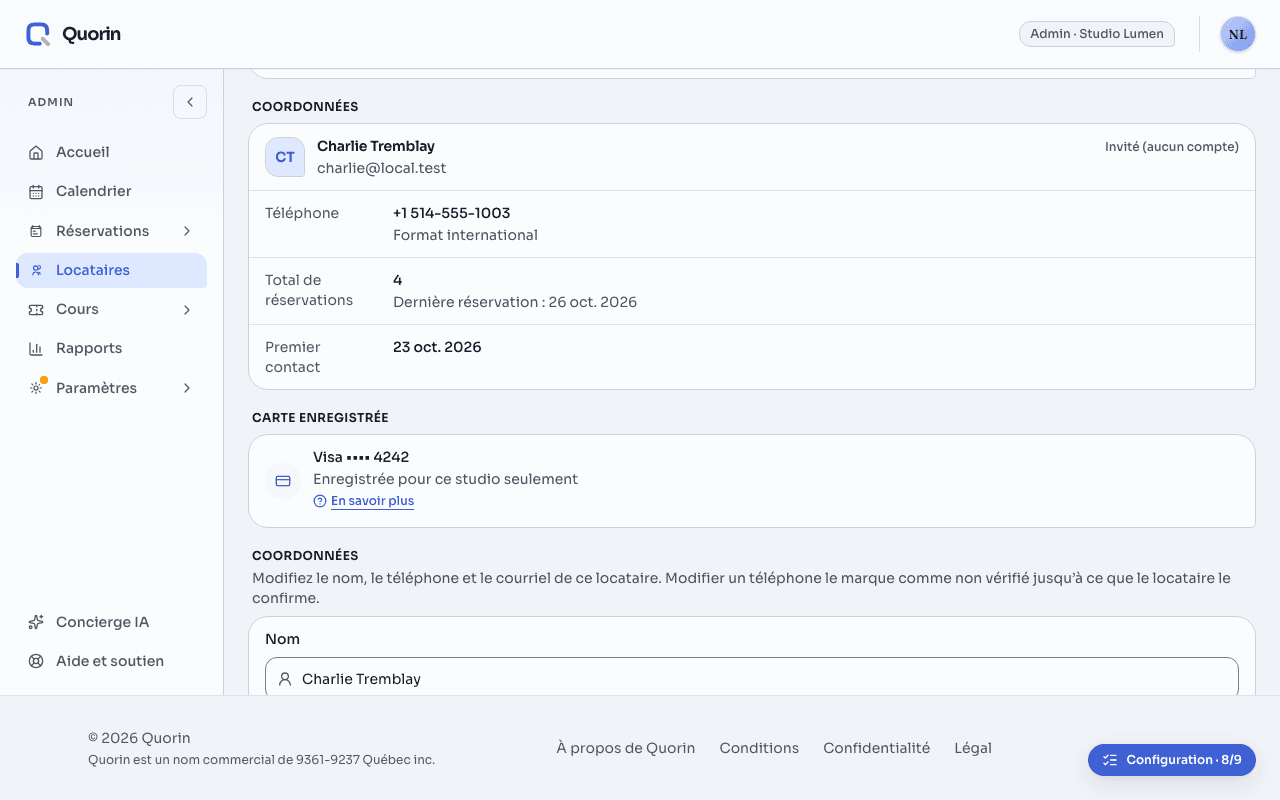Open the Confidentialité footer link
1280x800 pixels.
point(876,748)
